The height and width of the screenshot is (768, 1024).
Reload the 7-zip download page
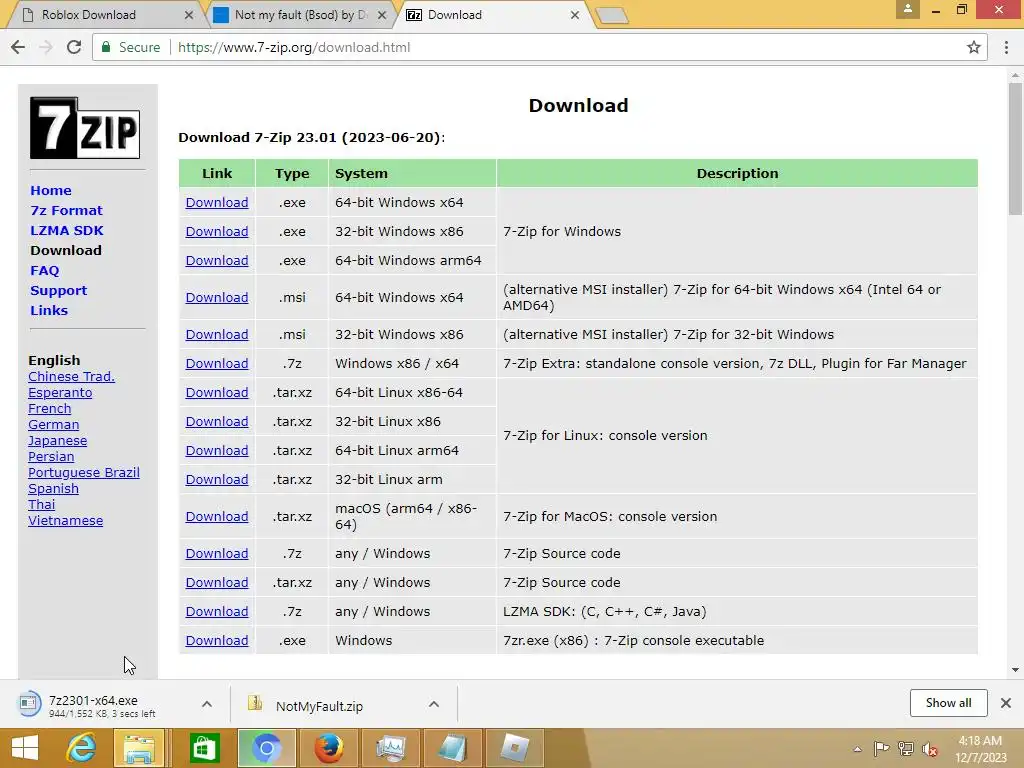(x=74, y=47)
